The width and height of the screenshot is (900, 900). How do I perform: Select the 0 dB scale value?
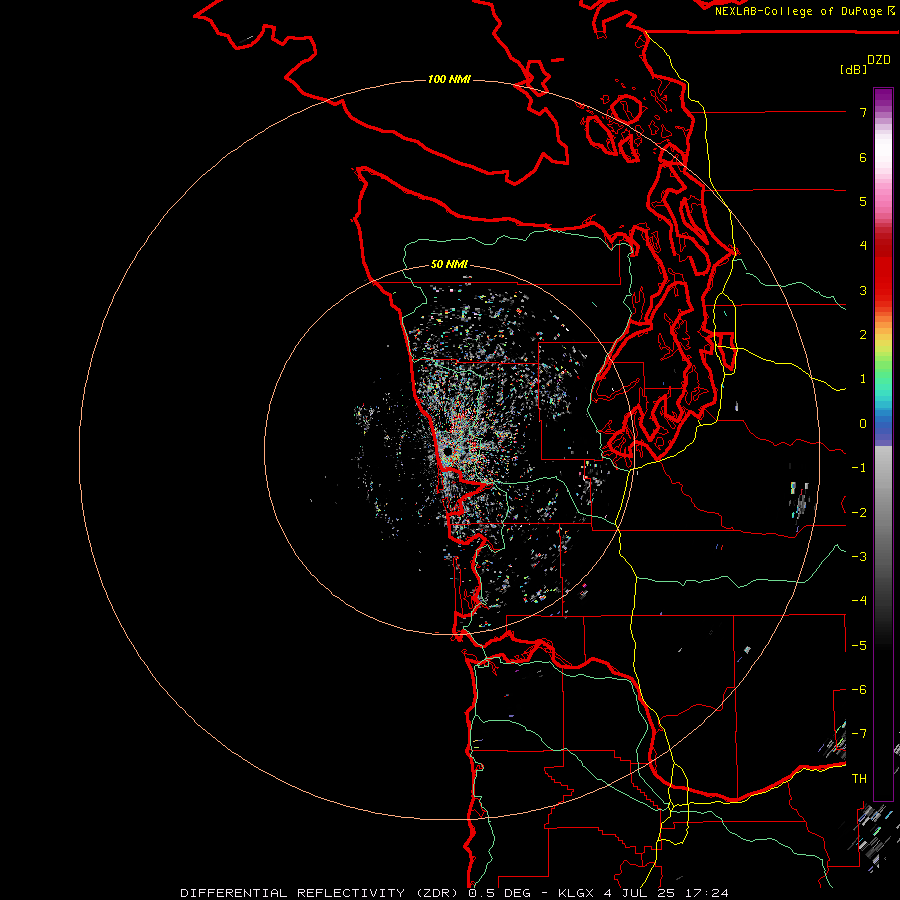(x=863, y=424)
